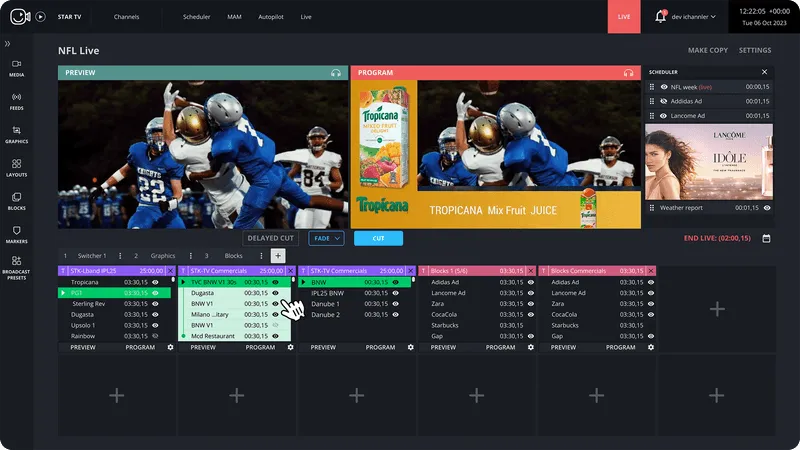The image size is (800, 450).
Task: Open MAM in top navigation
Action: [x=234, y=17]
